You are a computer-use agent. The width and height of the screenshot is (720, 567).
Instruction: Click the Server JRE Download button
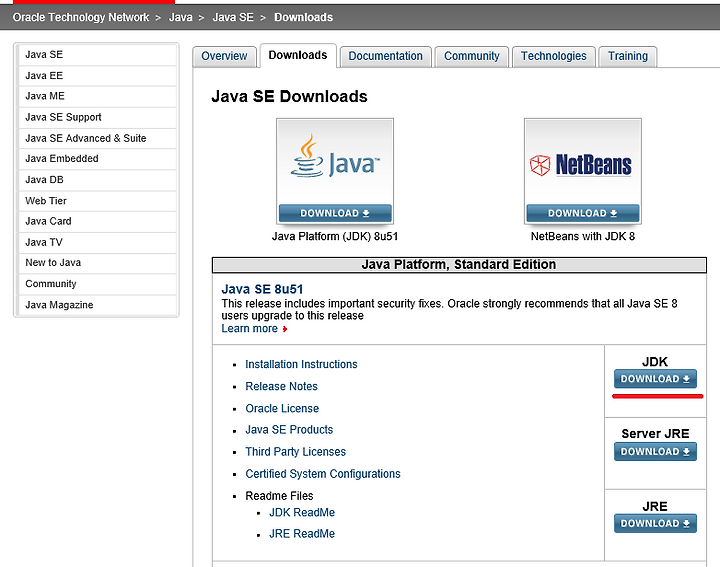(655, 452)
